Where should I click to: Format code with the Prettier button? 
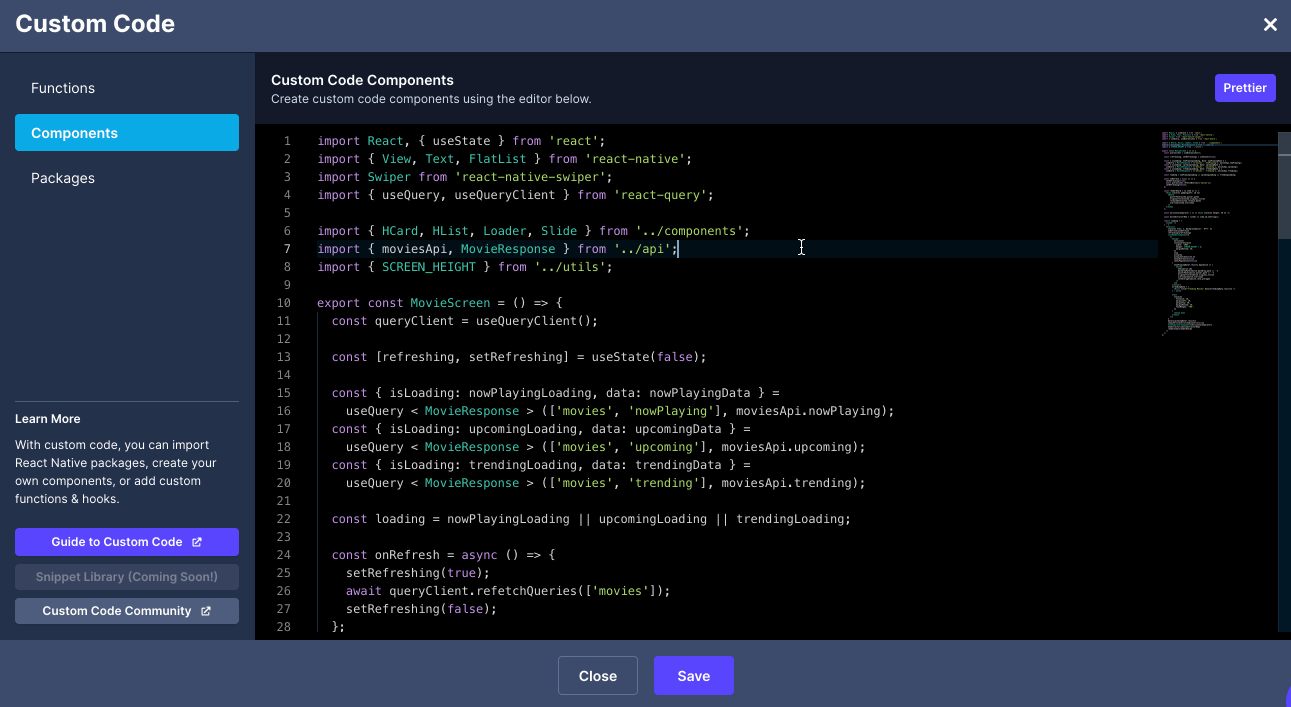[1245, 88]
